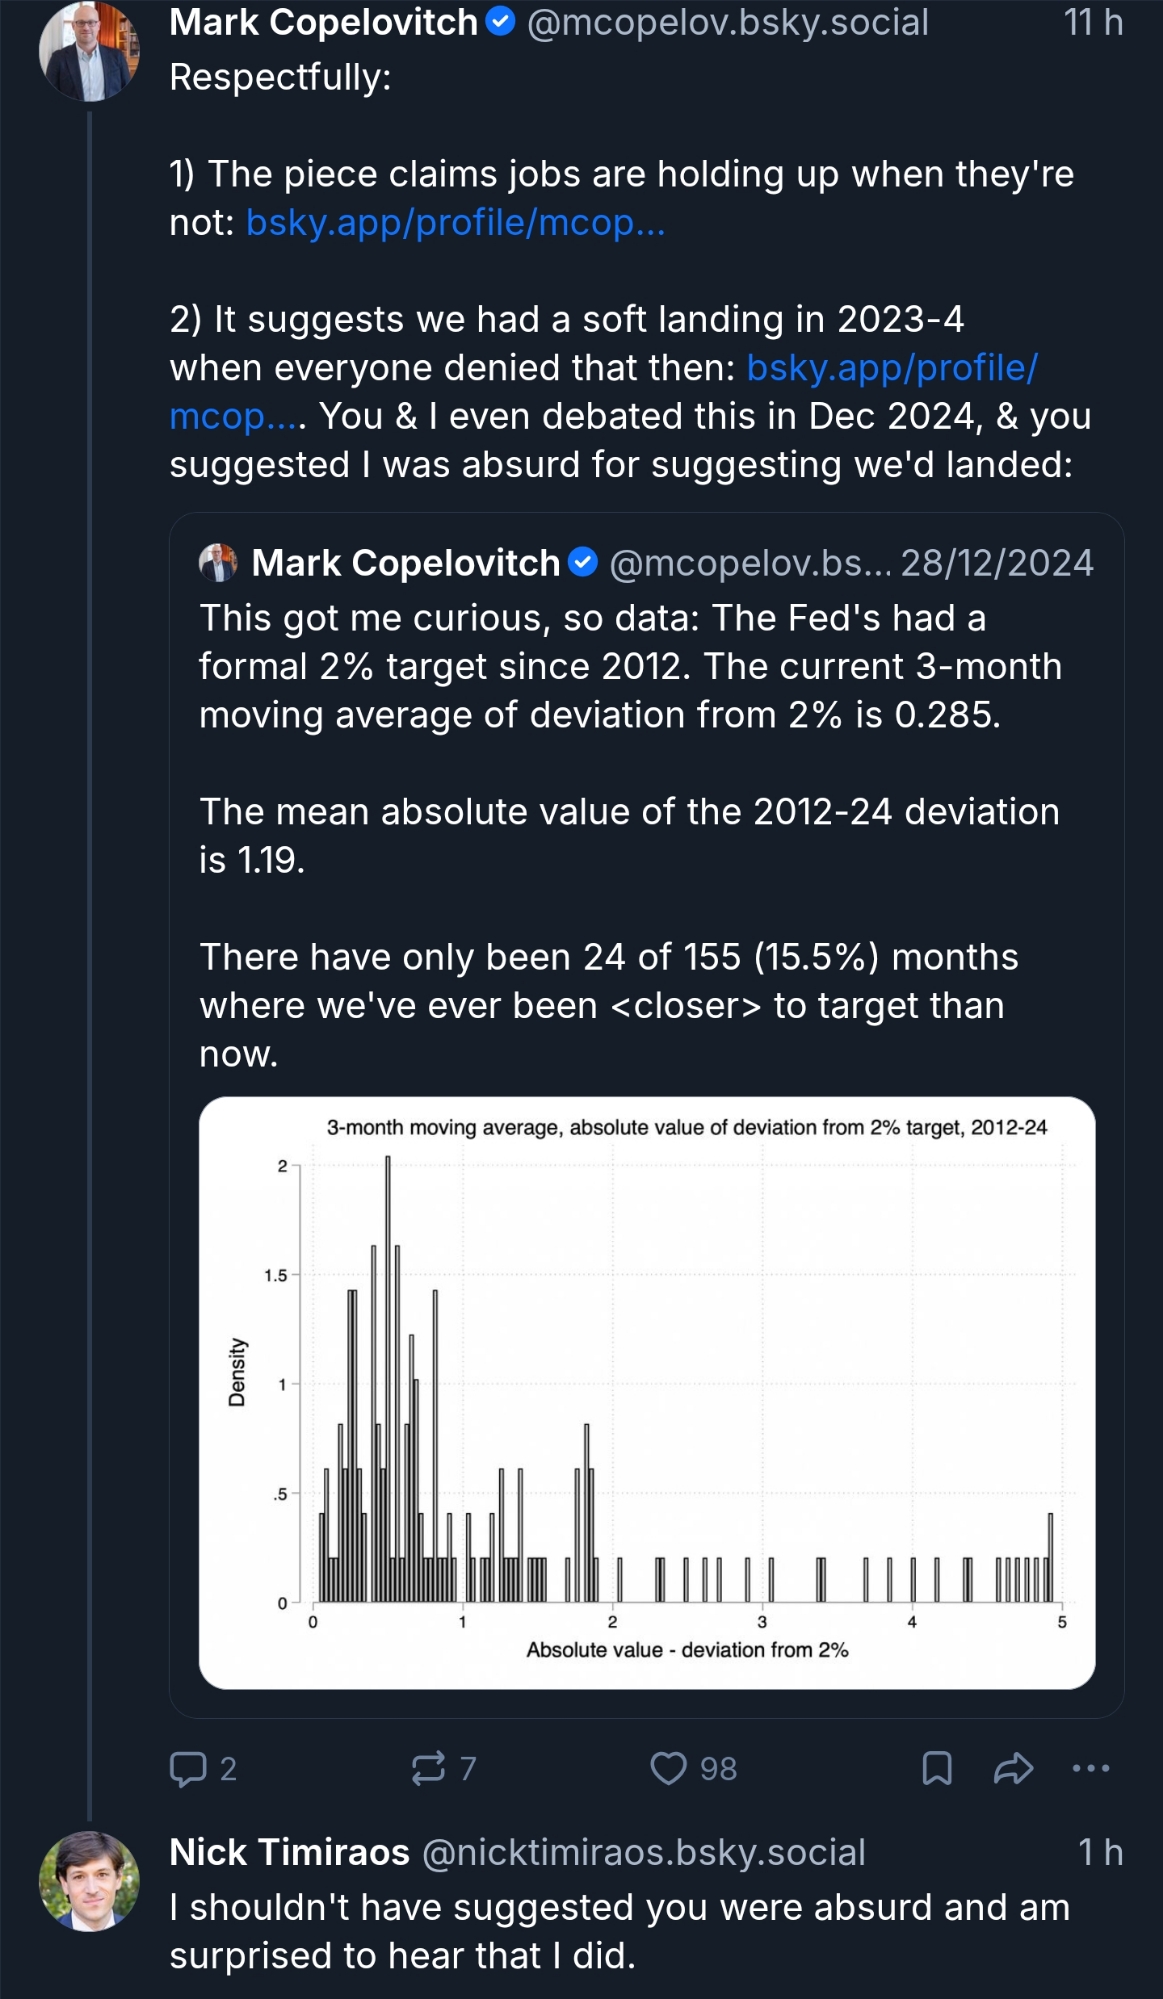Click the @nicktimiraos.bsky.social handle
The width and height of the screenshot is (1163, 1999).
tap(643, 1852)
